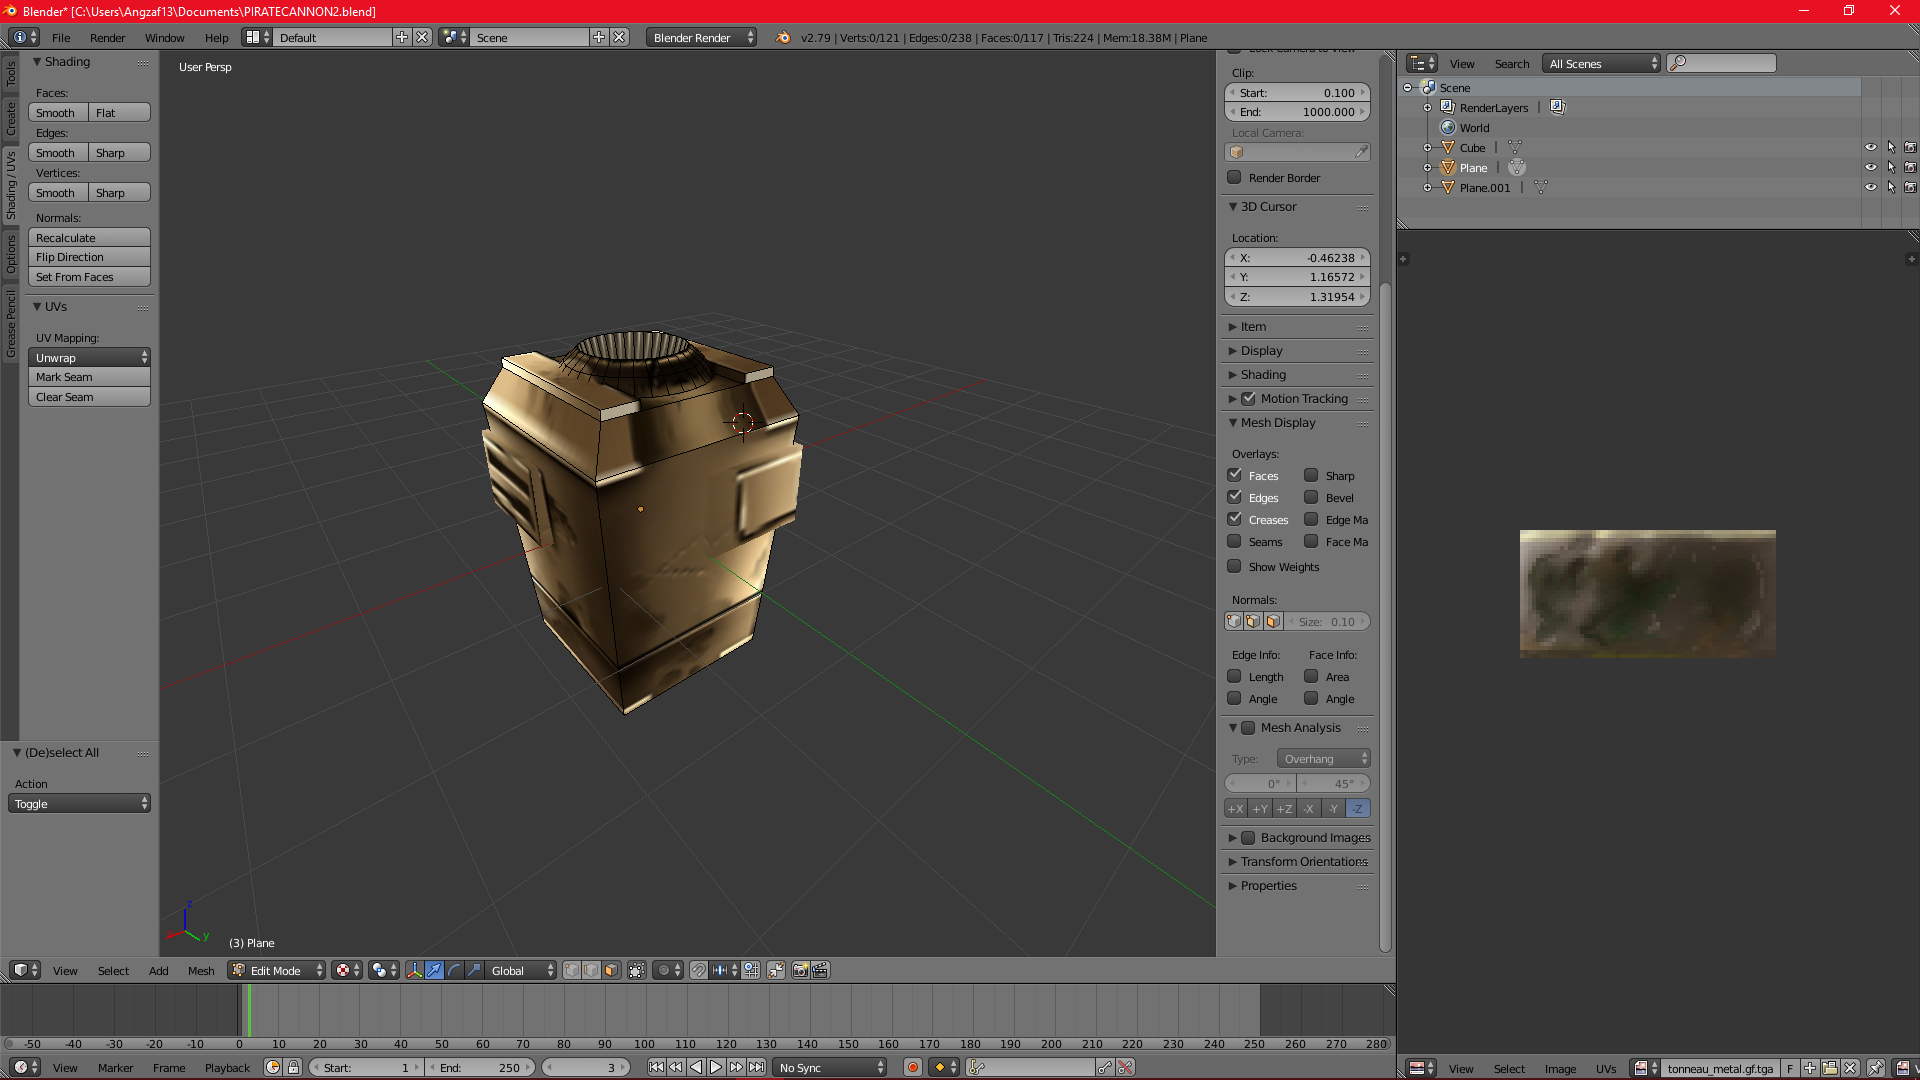Open the Render menu
Image resolution: width=1920 pixels, height=1080 pixels.
[x=107, y=37]
